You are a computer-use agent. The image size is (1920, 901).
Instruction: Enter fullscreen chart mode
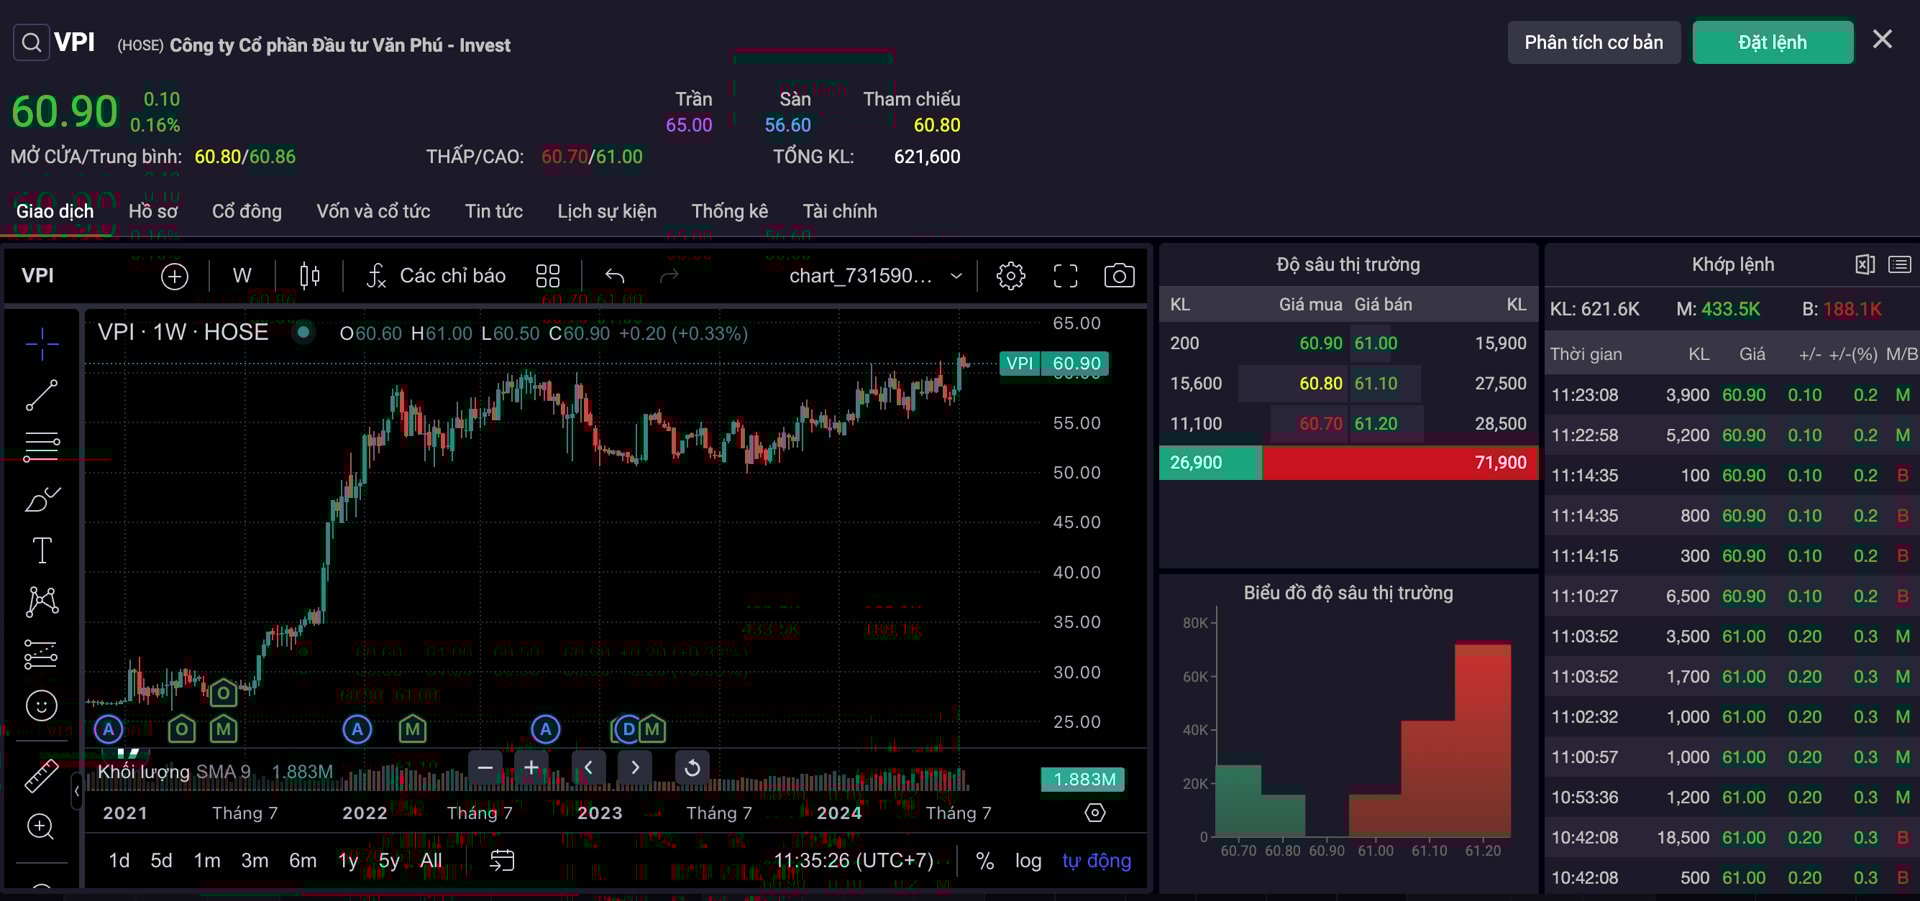[1065, 276]
